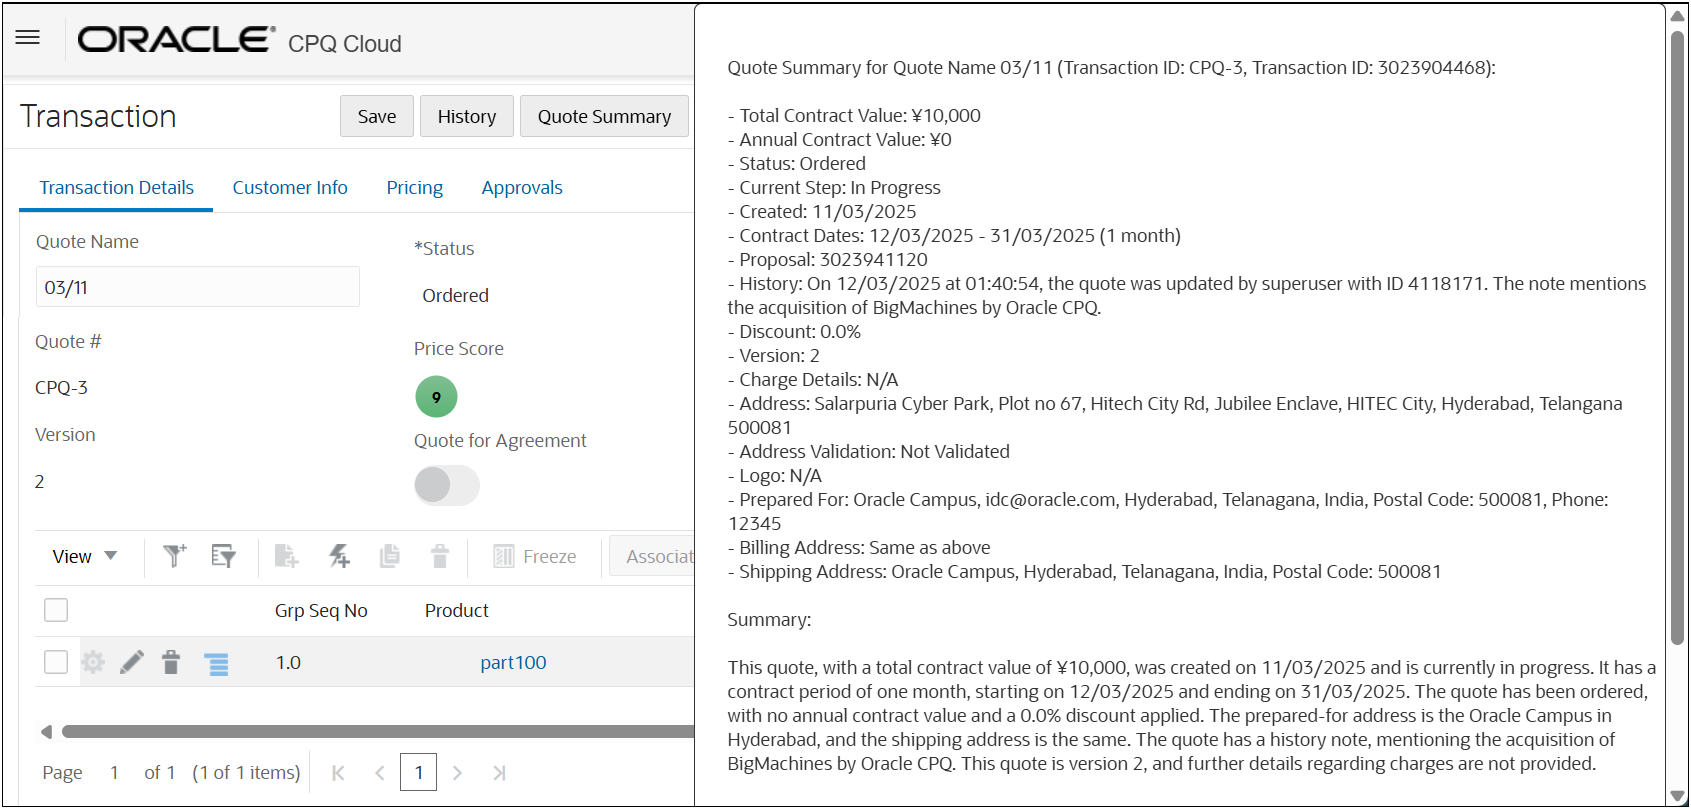Screen dimensions: 1691x809
Task: Open the Pricing tab
Action: click(x=415, y=188)
